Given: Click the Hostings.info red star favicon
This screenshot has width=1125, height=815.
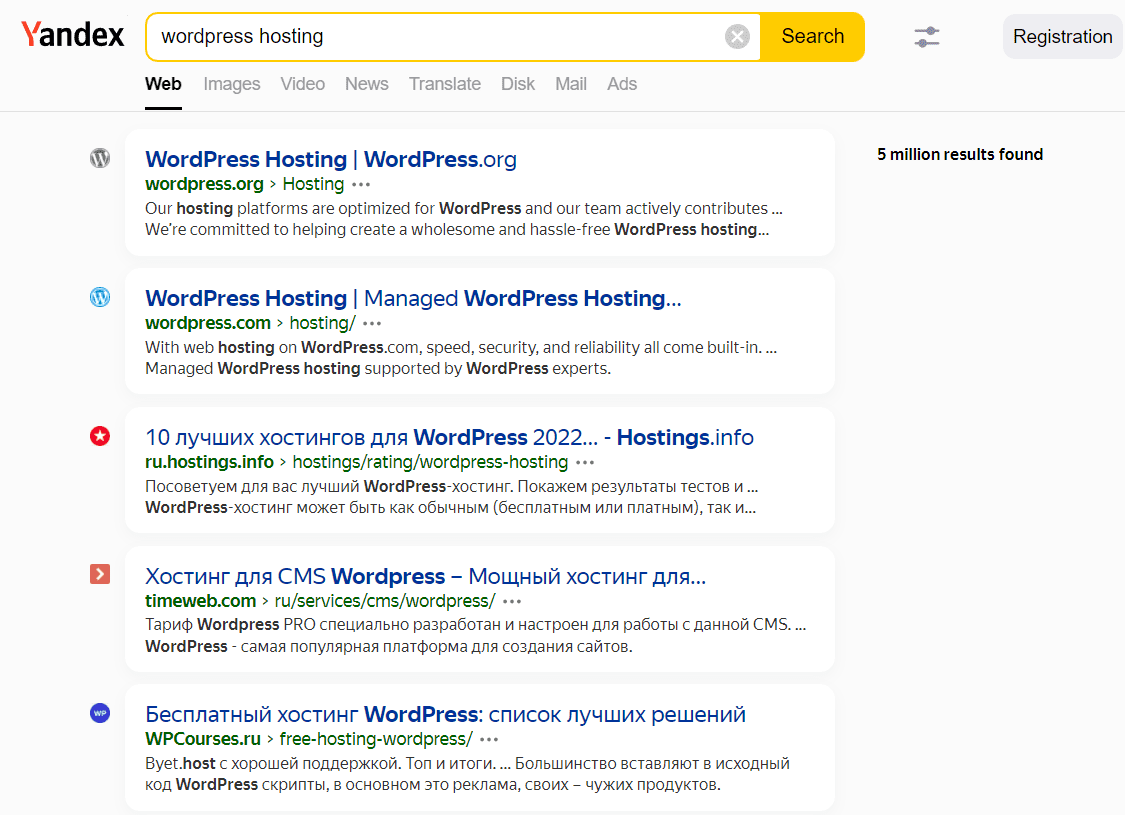Looking at the screenshot, I should (100, 435).
